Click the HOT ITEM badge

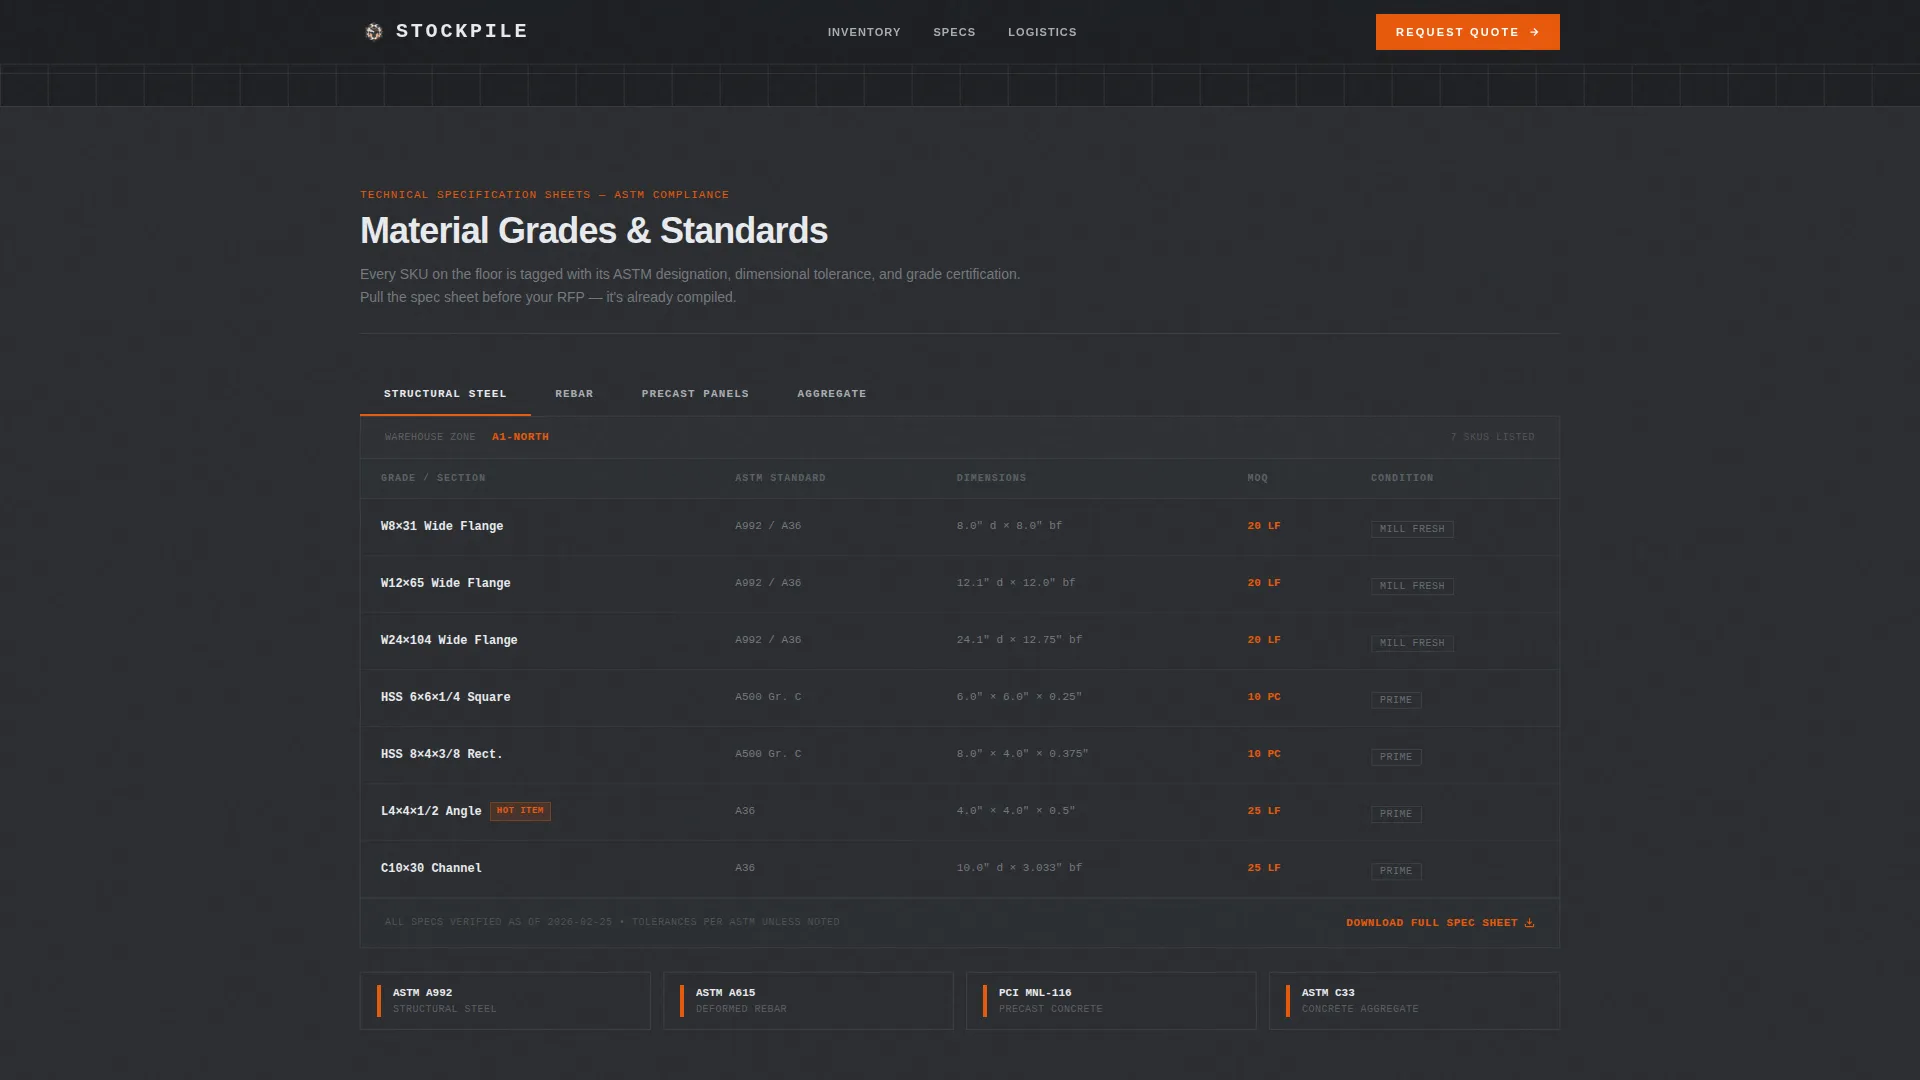pos(520,811)
